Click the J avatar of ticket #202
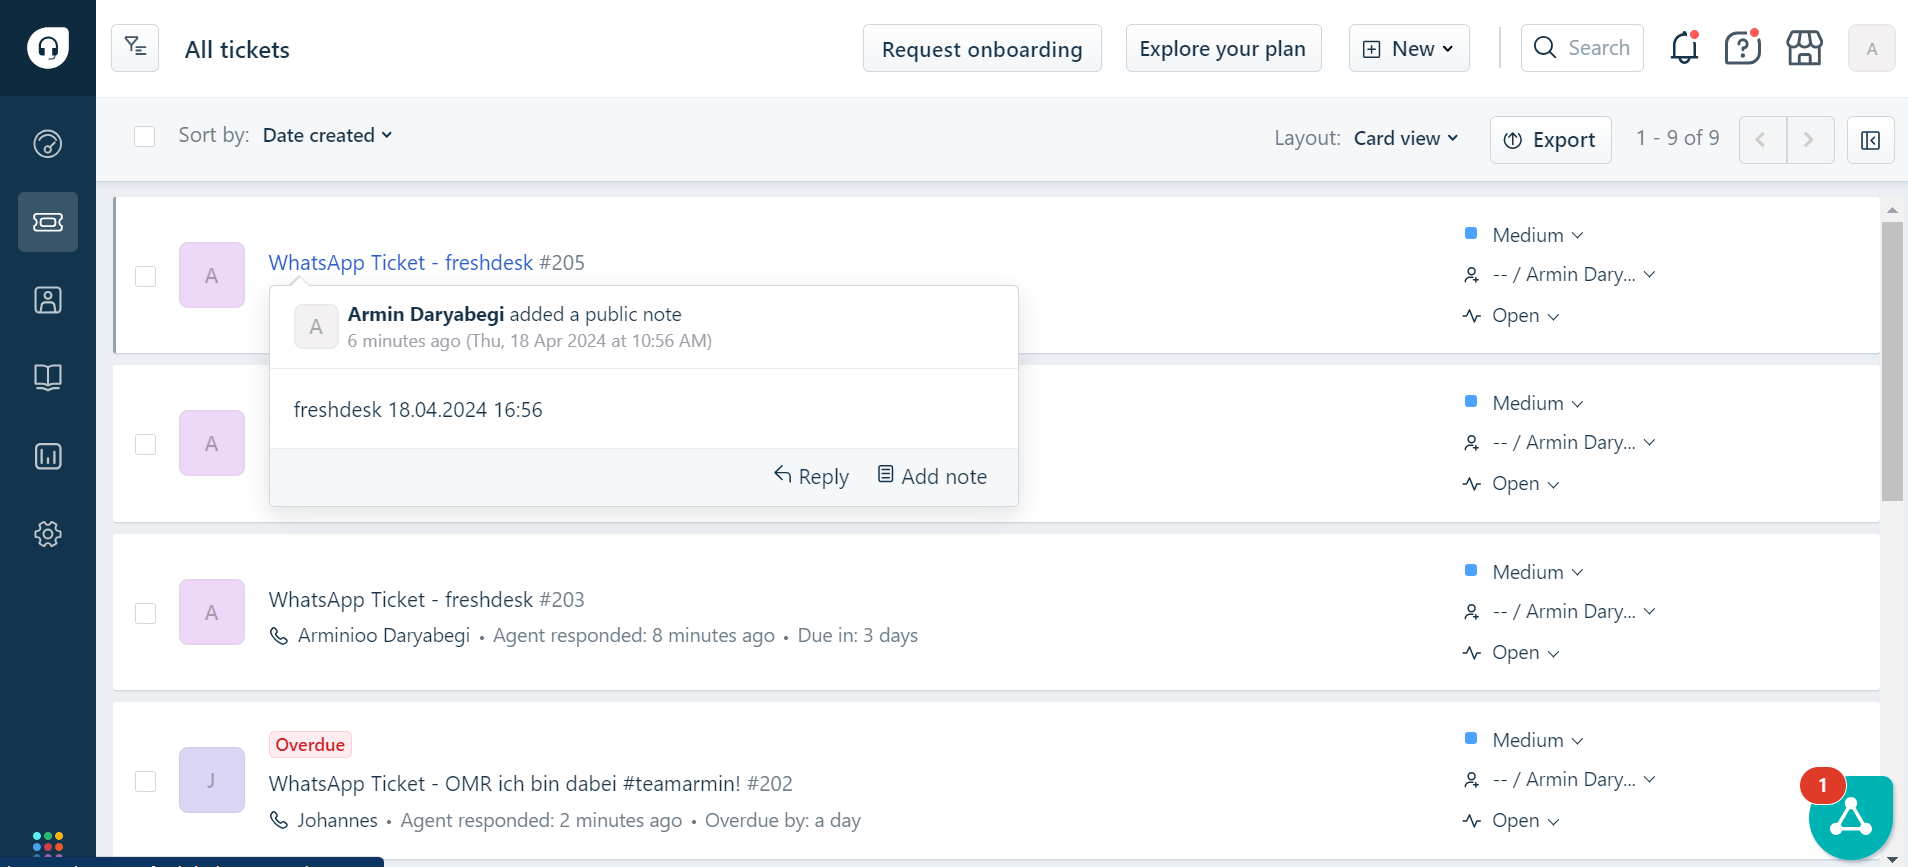The image size is (1908, 867). [x=212, y=780]
